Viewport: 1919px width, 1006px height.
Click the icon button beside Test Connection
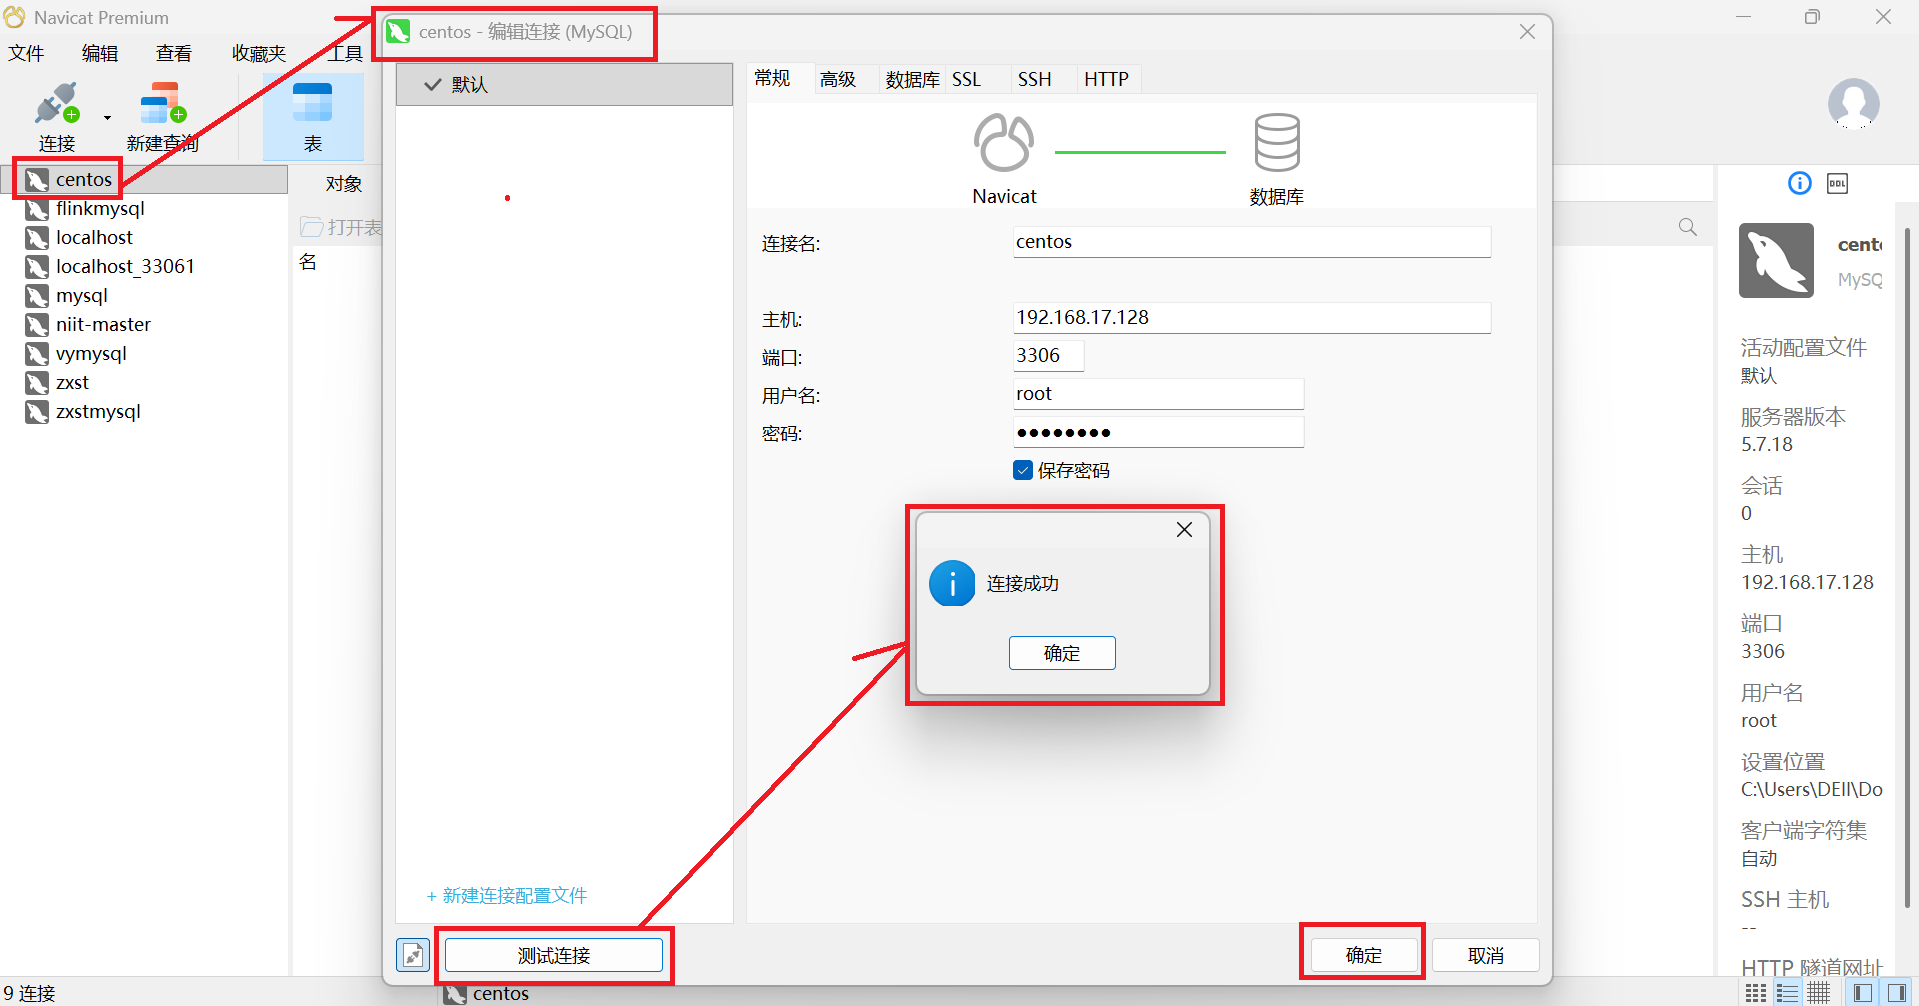tap(413, 955)
